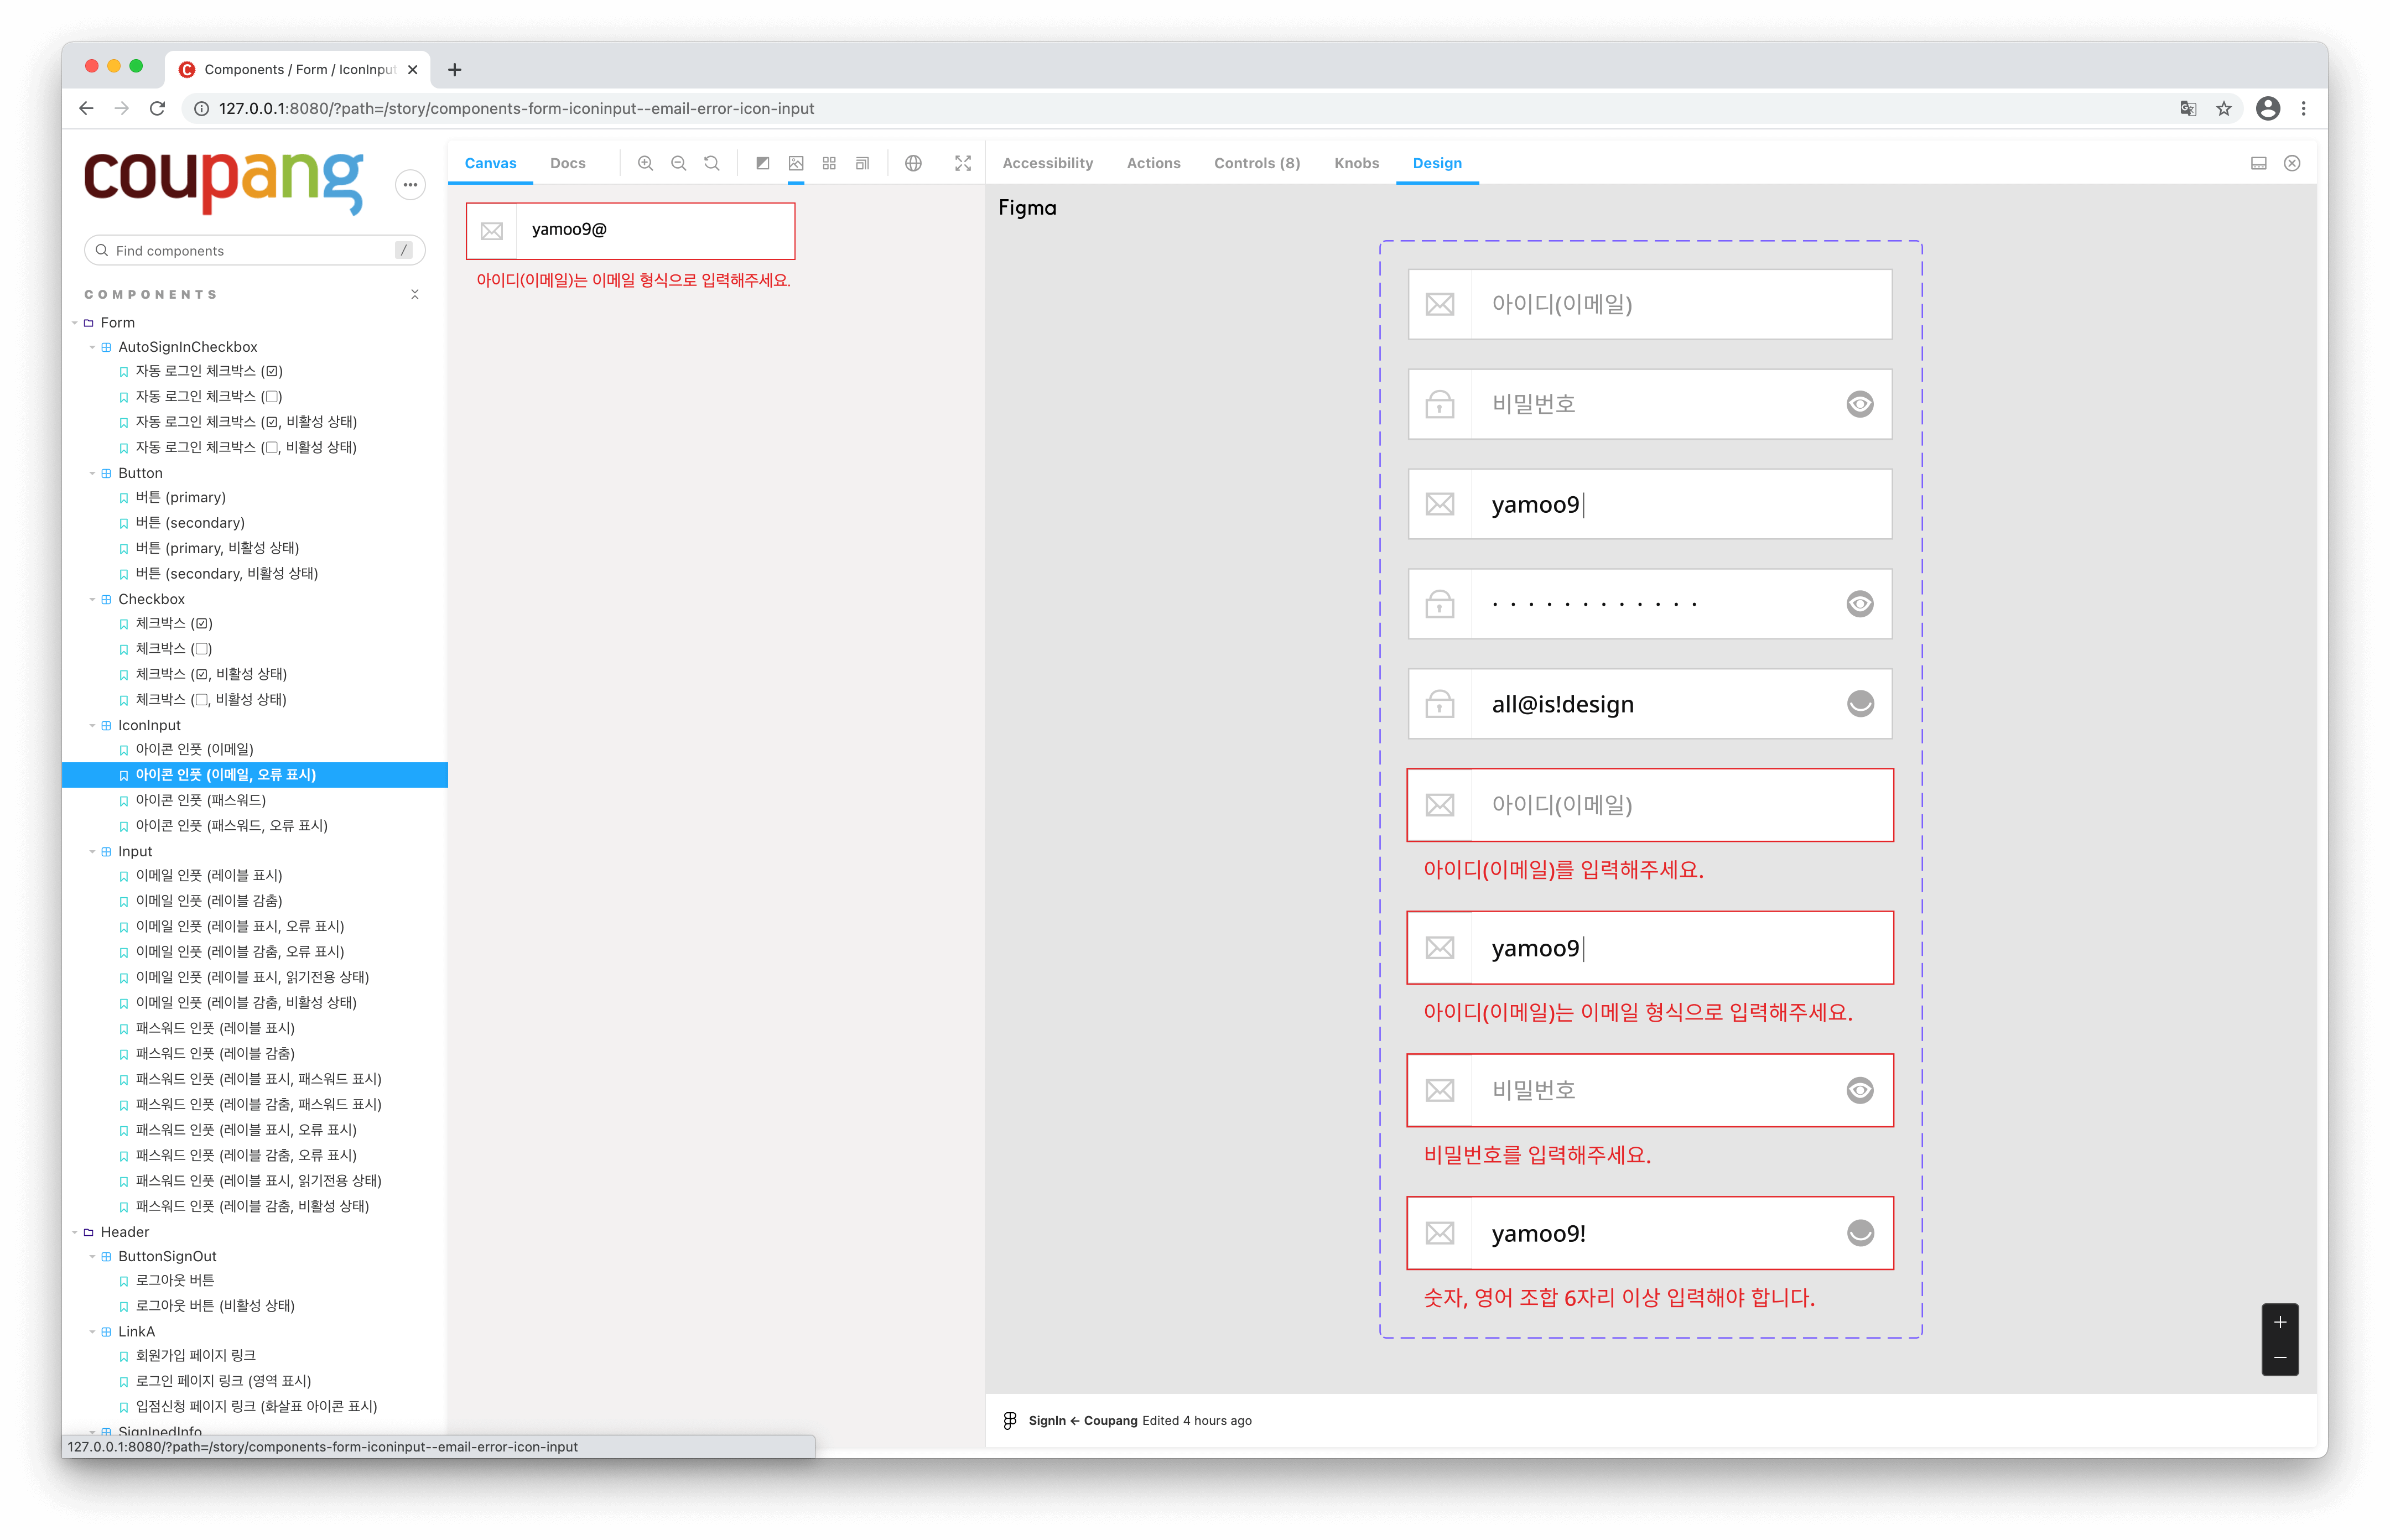Reset the canvas zoom level
Screen dimensions: 2390x1540
tap(711, 163)
